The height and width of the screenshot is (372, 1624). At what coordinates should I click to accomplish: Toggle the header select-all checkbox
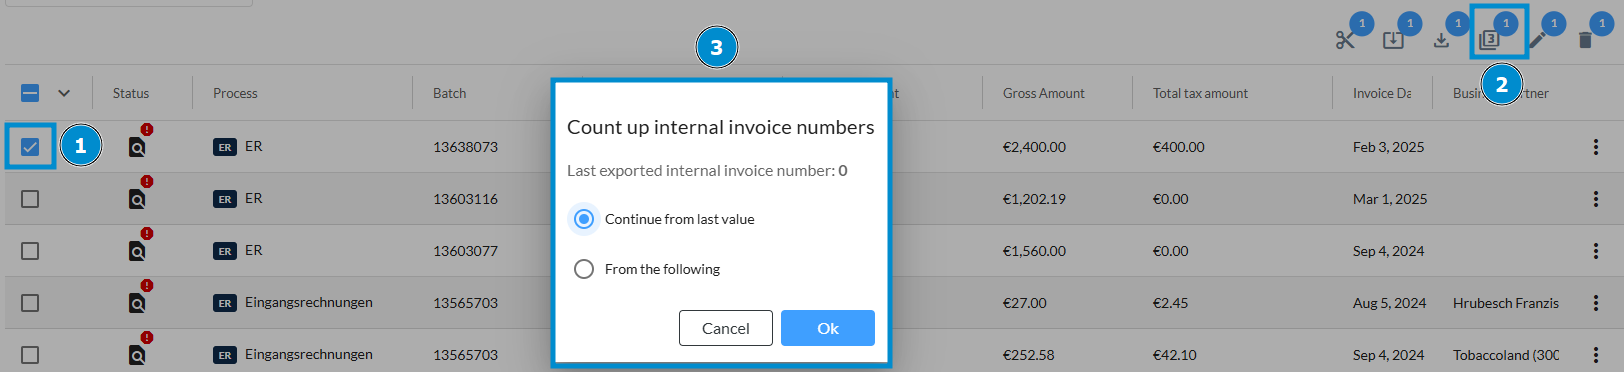[x=30, y=93]
